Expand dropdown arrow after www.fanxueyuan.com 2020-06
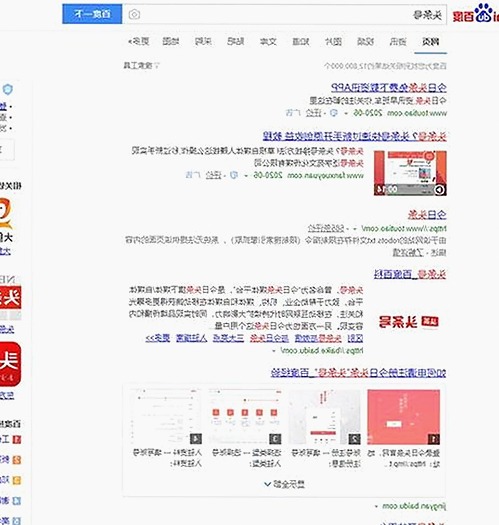Viewport: 499px width, 525px height. 246,176
